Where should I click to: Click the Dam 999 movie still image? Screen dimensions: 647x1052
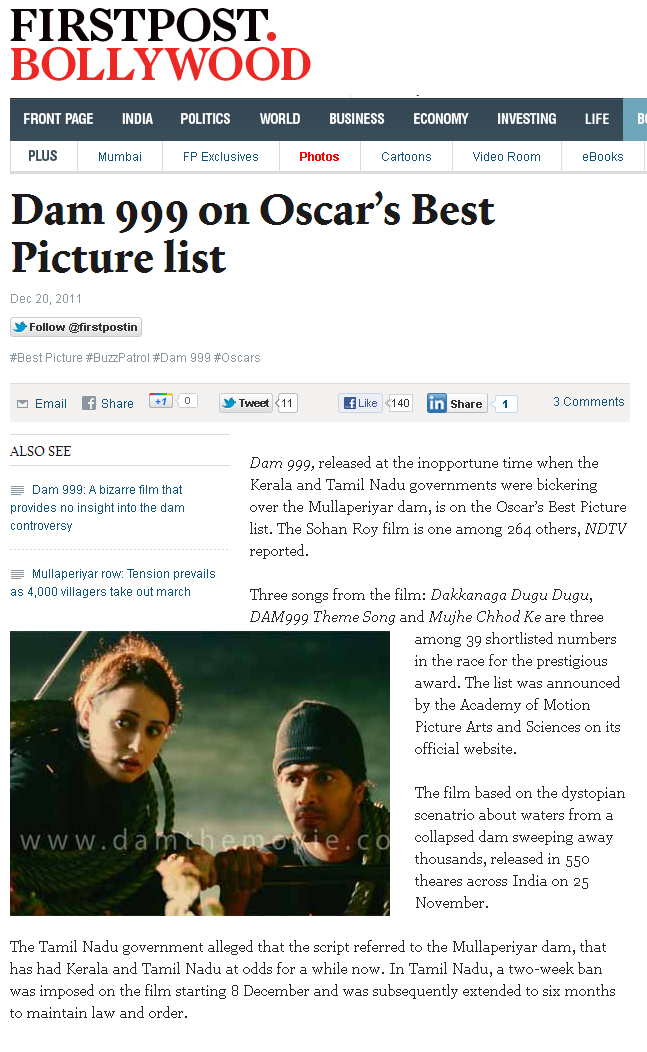[200, 773]
